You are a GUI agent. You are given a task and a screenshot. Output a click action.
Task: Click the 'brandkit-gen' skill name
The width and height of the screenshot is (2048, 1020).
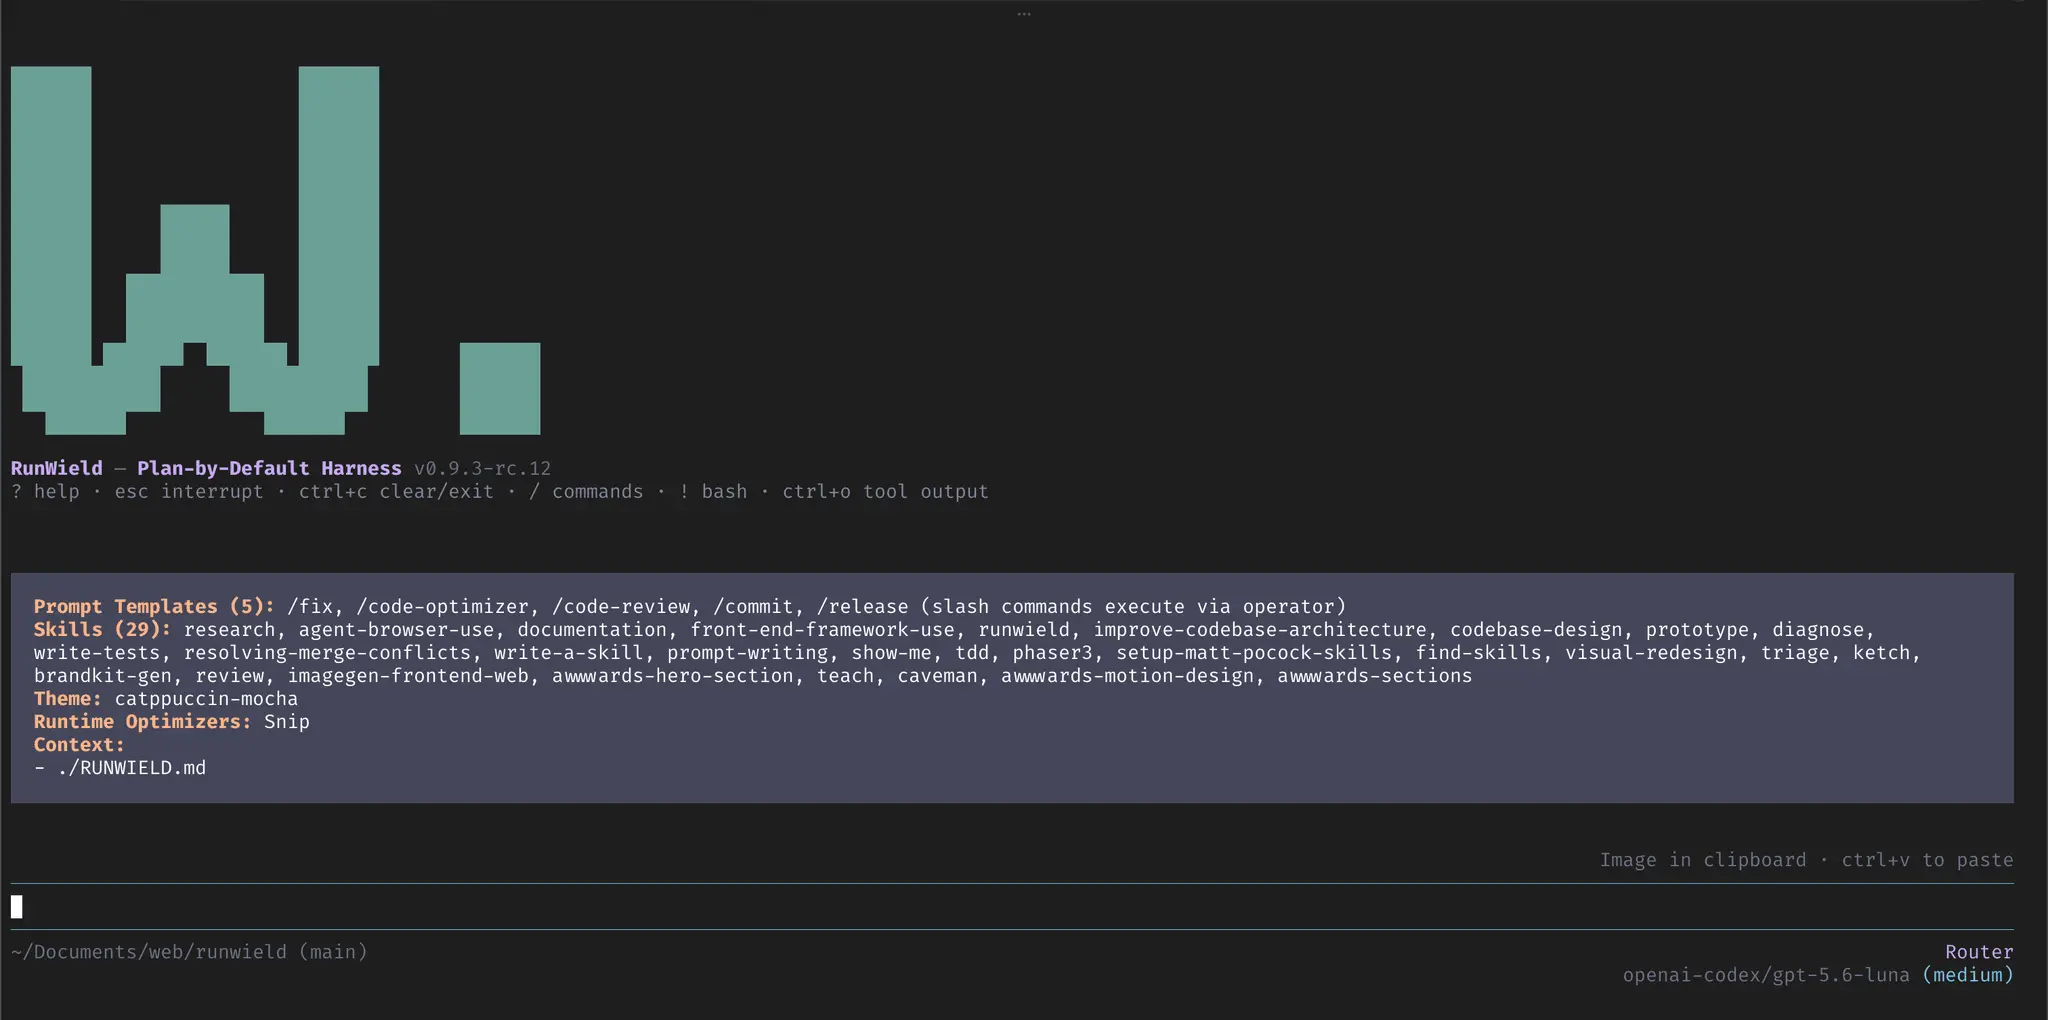(103, 675)
